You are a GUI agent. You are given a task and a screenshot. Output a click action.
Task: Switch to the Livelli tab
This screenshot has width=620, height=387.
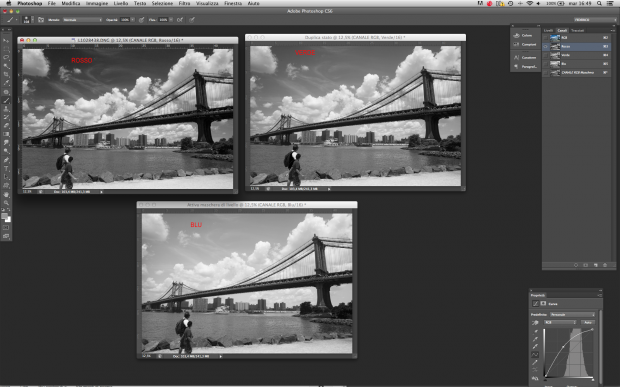(548, 30)
